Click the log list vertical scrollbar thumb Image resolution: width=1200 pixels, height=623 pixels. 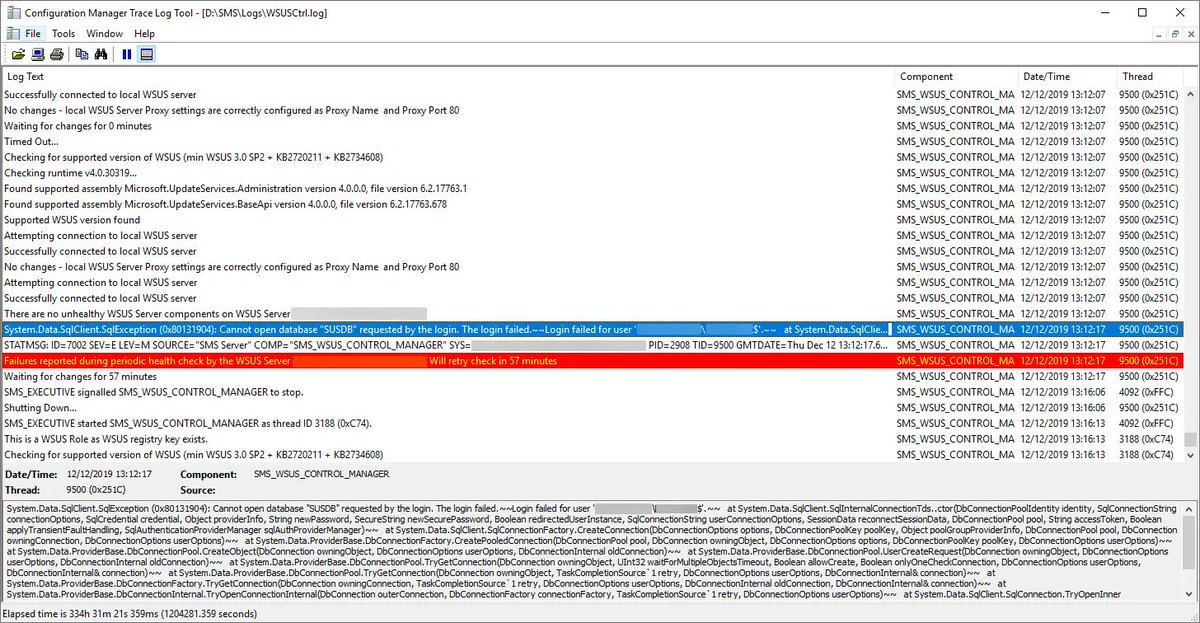(1190, 439)
